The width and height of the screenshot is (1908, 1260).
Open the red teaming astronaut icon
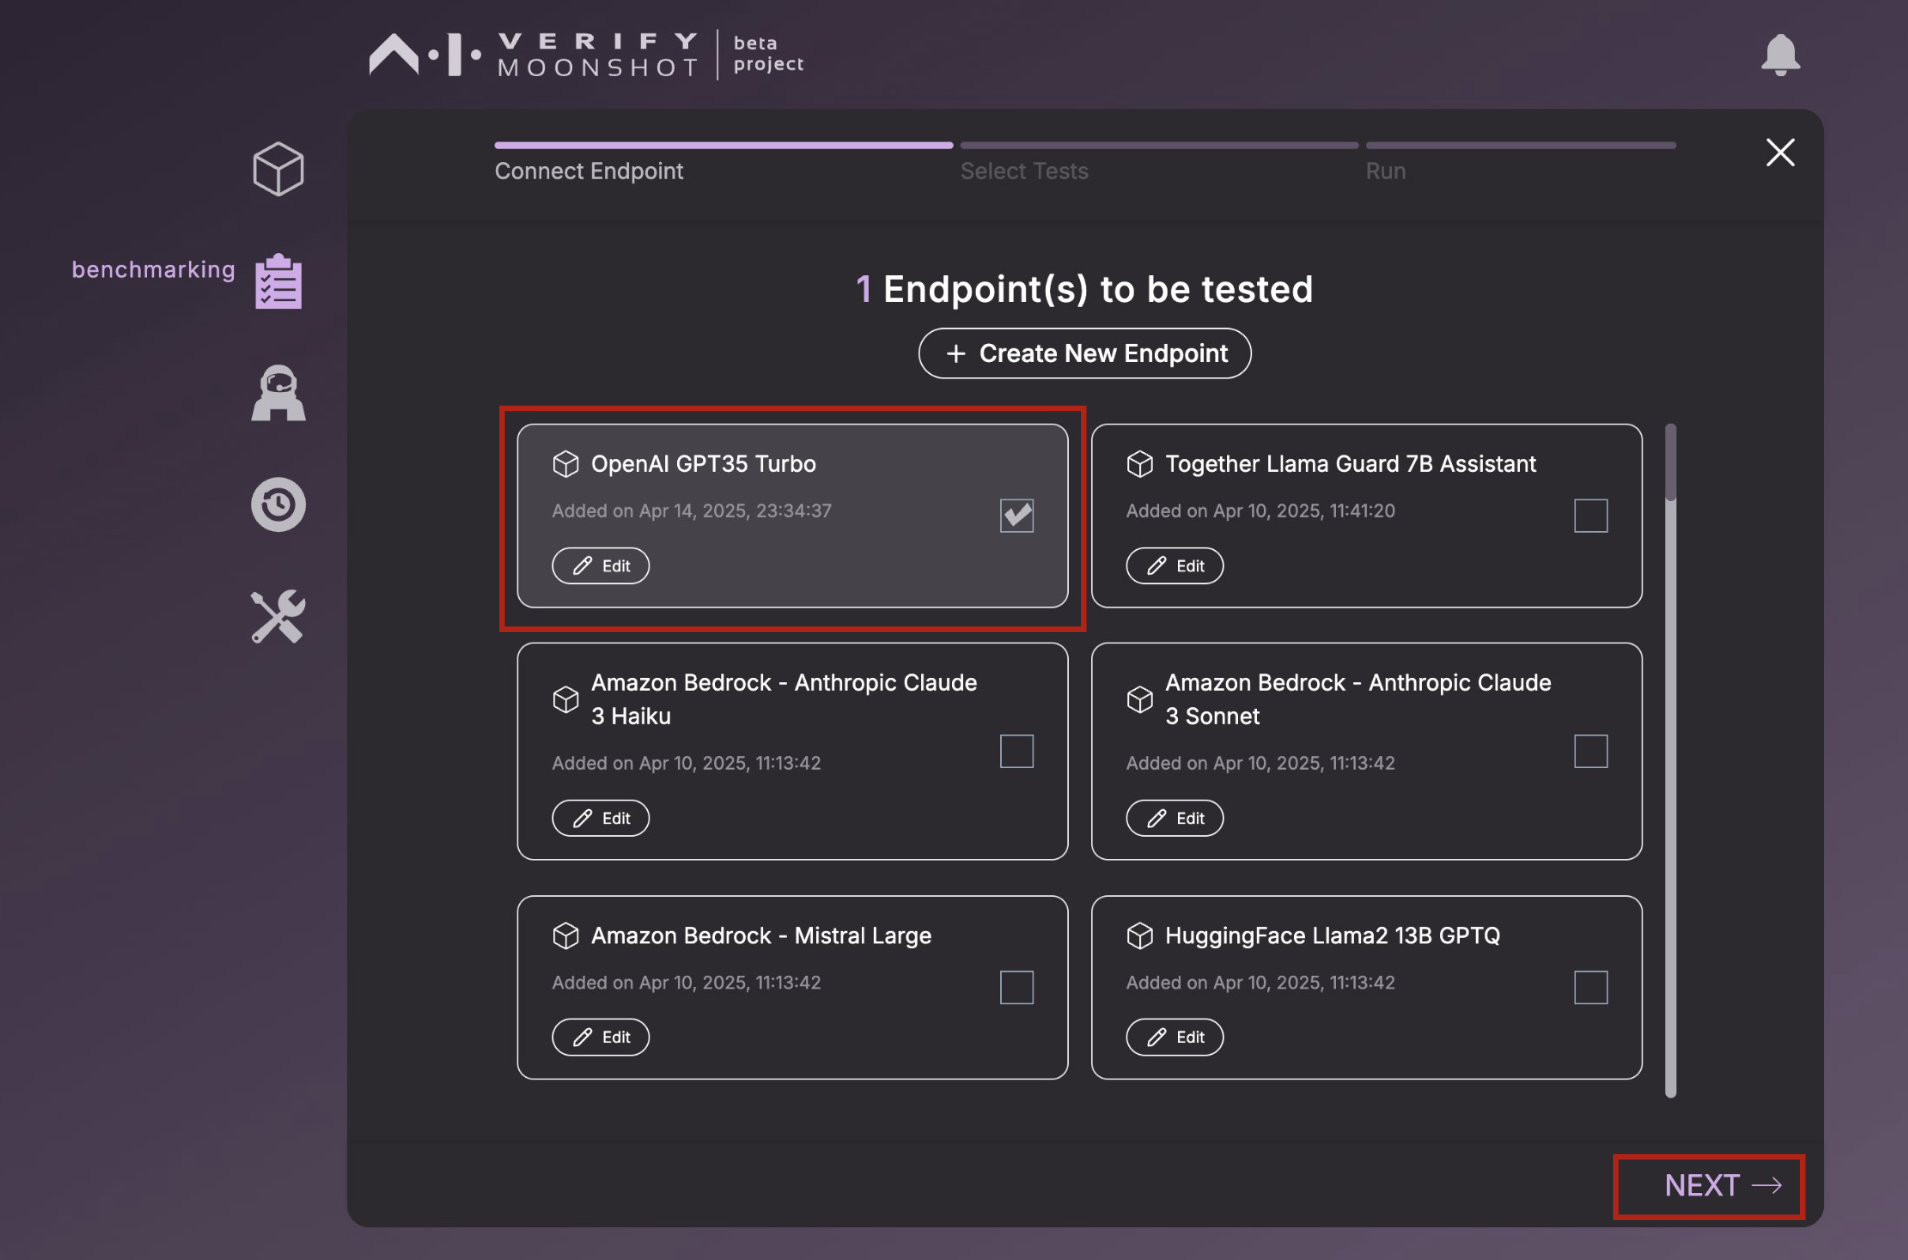278,393
